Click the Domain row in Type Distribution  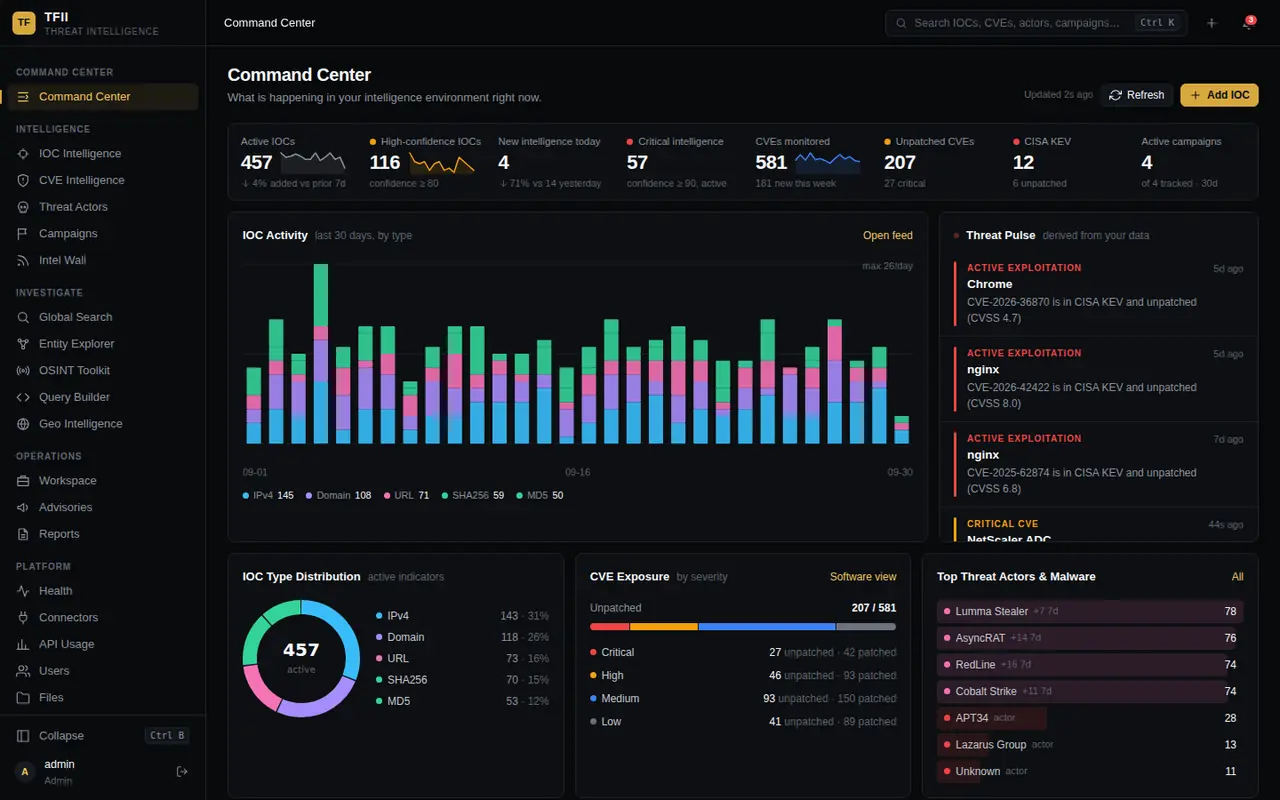[462, 637]
